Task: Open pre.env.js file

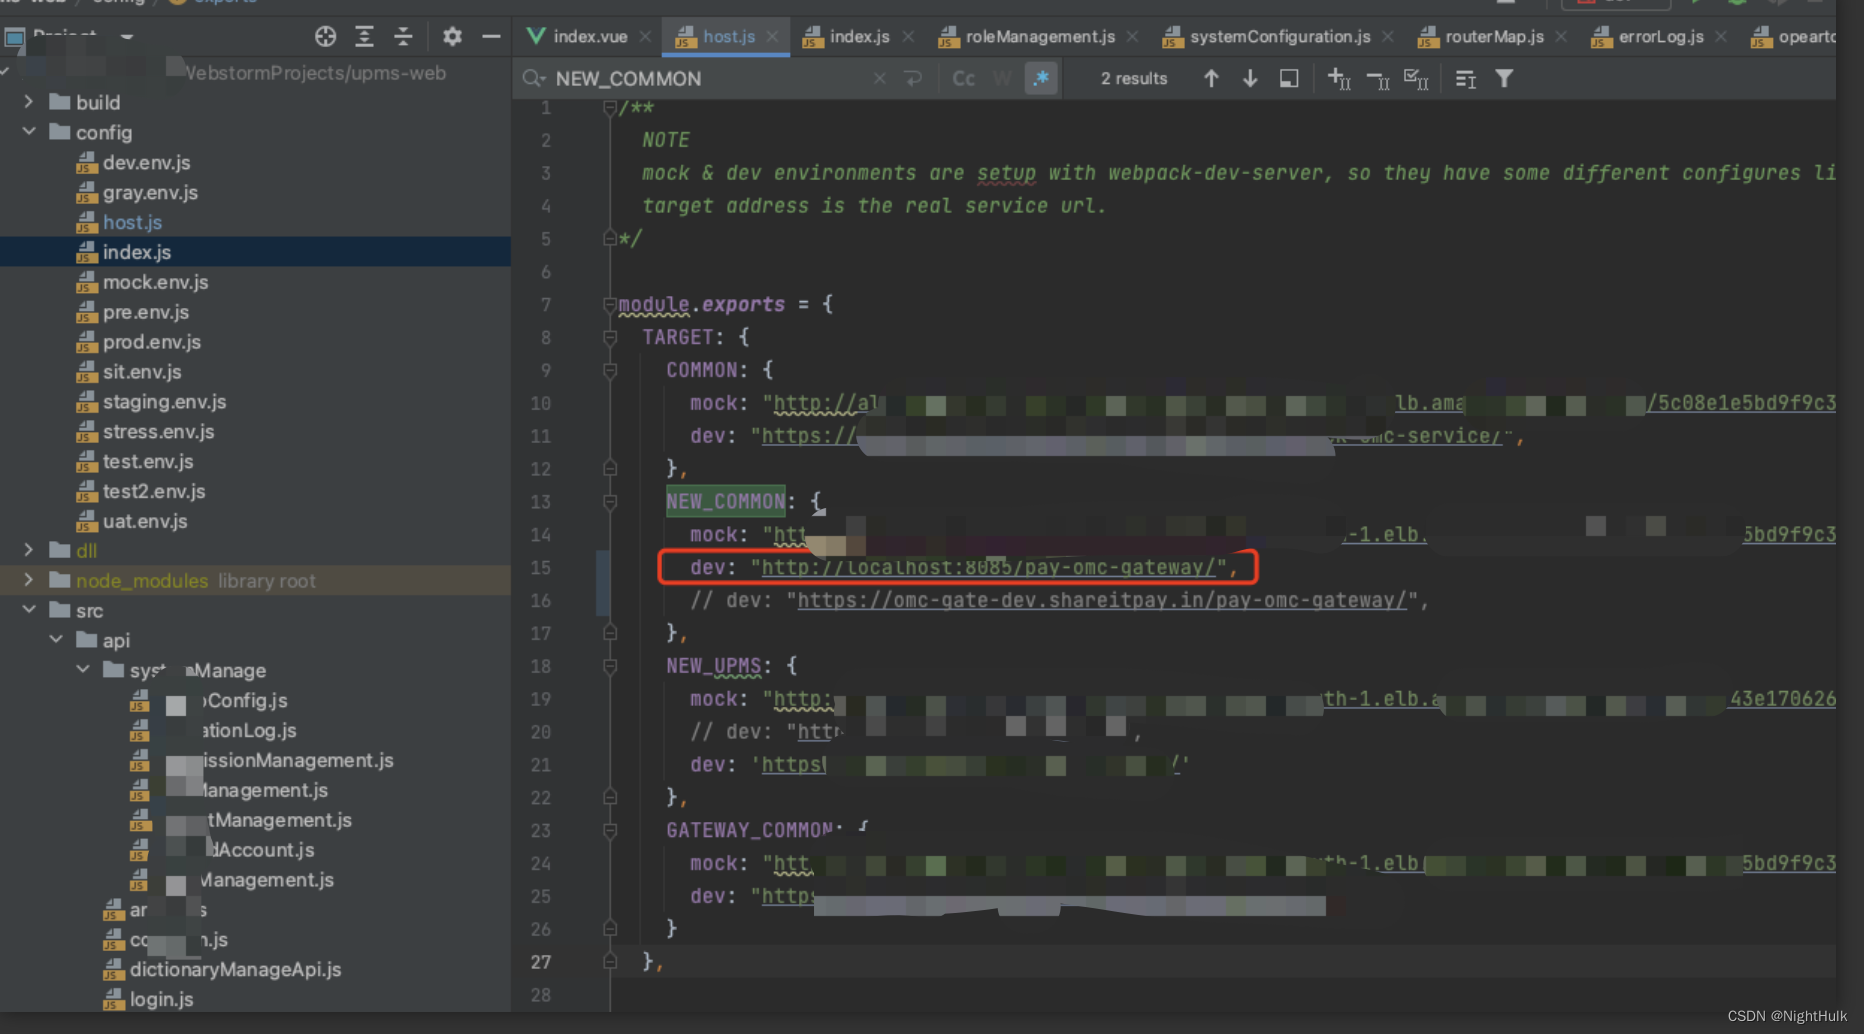Action: click(145, 312)
